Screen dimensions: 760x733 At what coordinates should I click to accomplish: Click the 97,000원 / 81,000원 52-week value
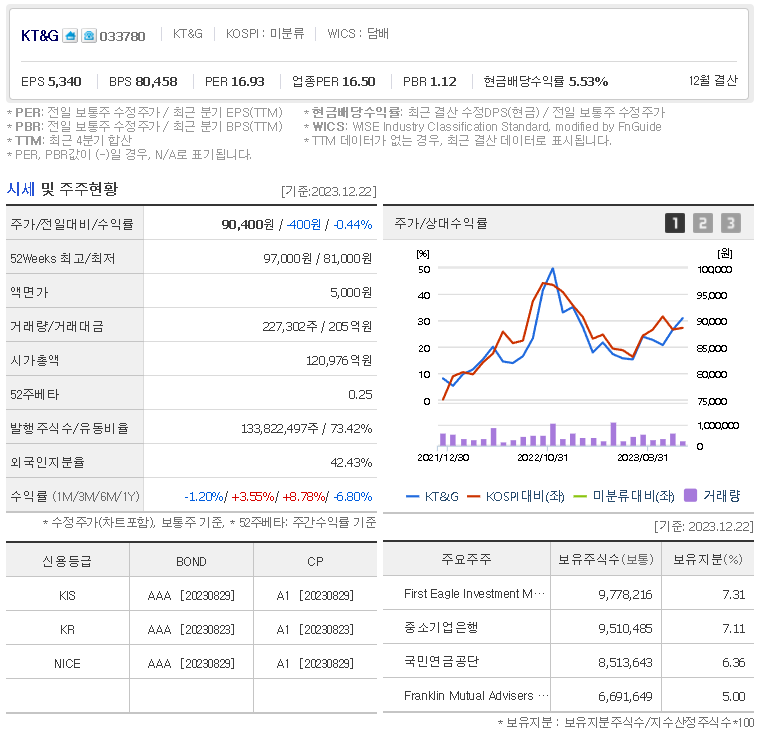pos(317,258)
